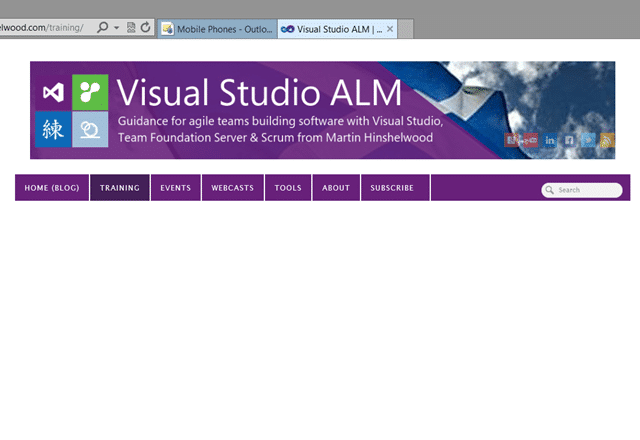Open the WEBCASTS navigation item

[233, 188]
